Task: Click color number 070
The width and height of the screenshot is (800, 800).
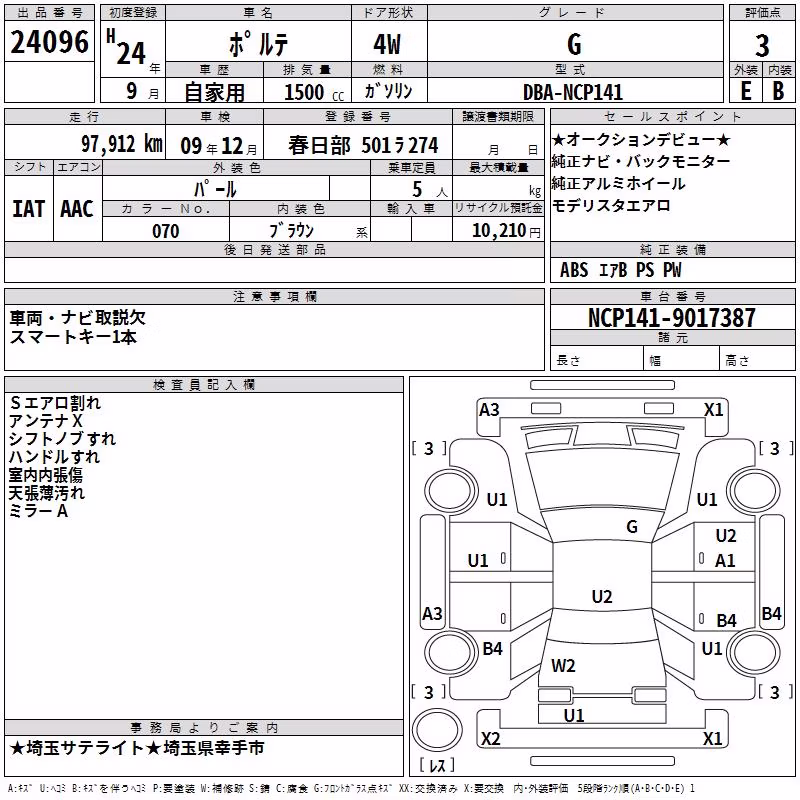Action: 166,231
